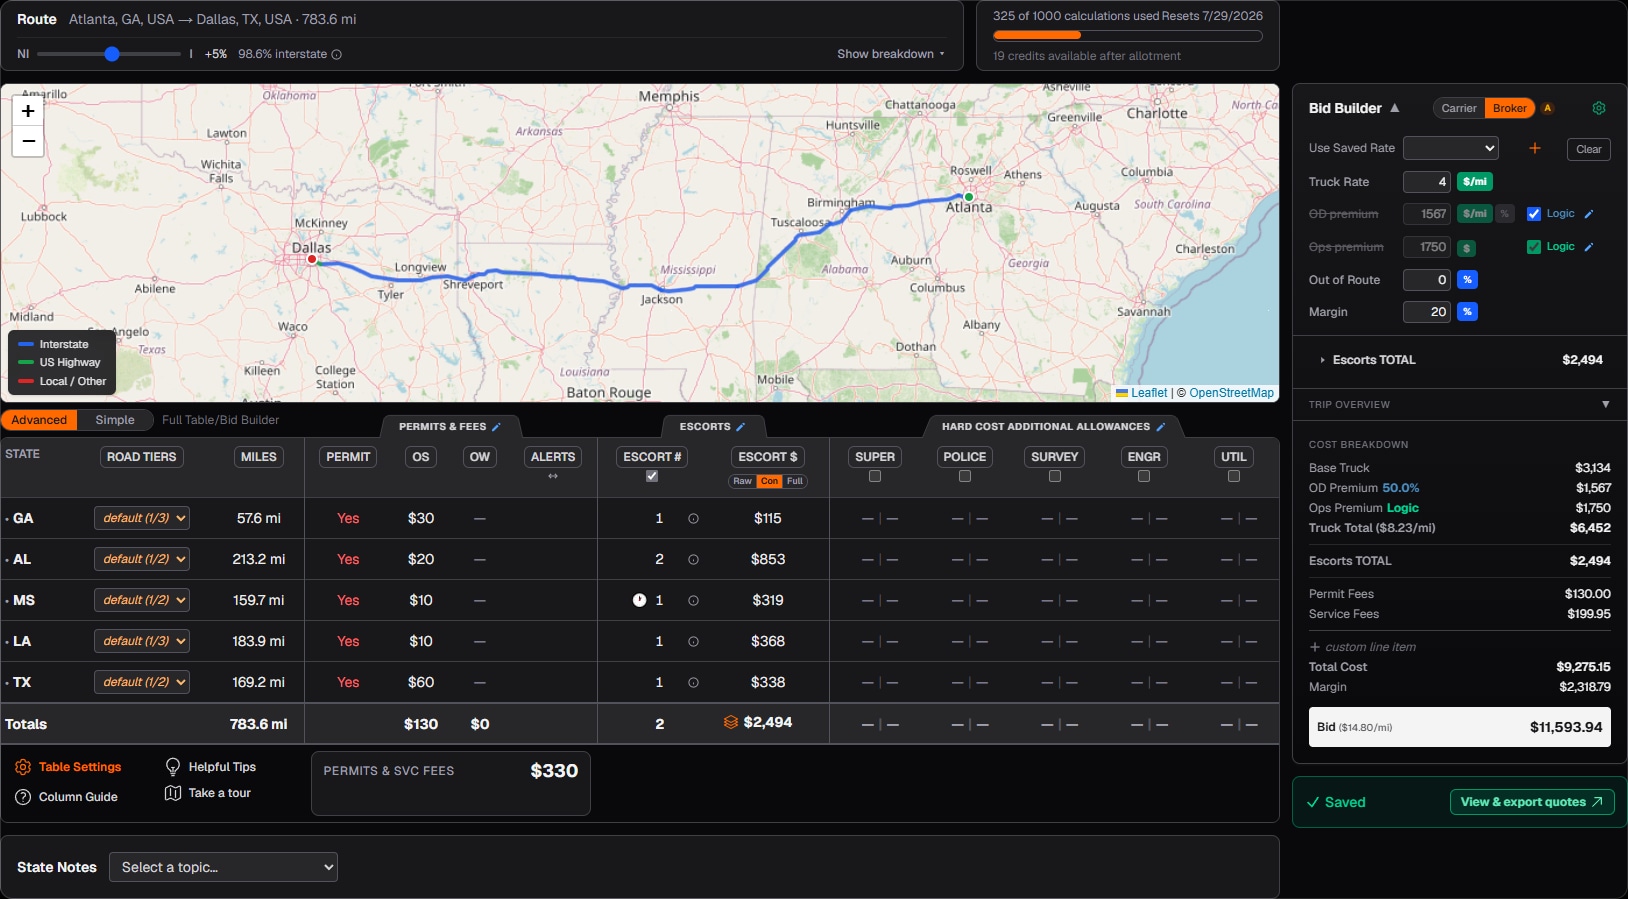
Task: Toggle the ESCORT # column checkbox
Action: (652, 477)
